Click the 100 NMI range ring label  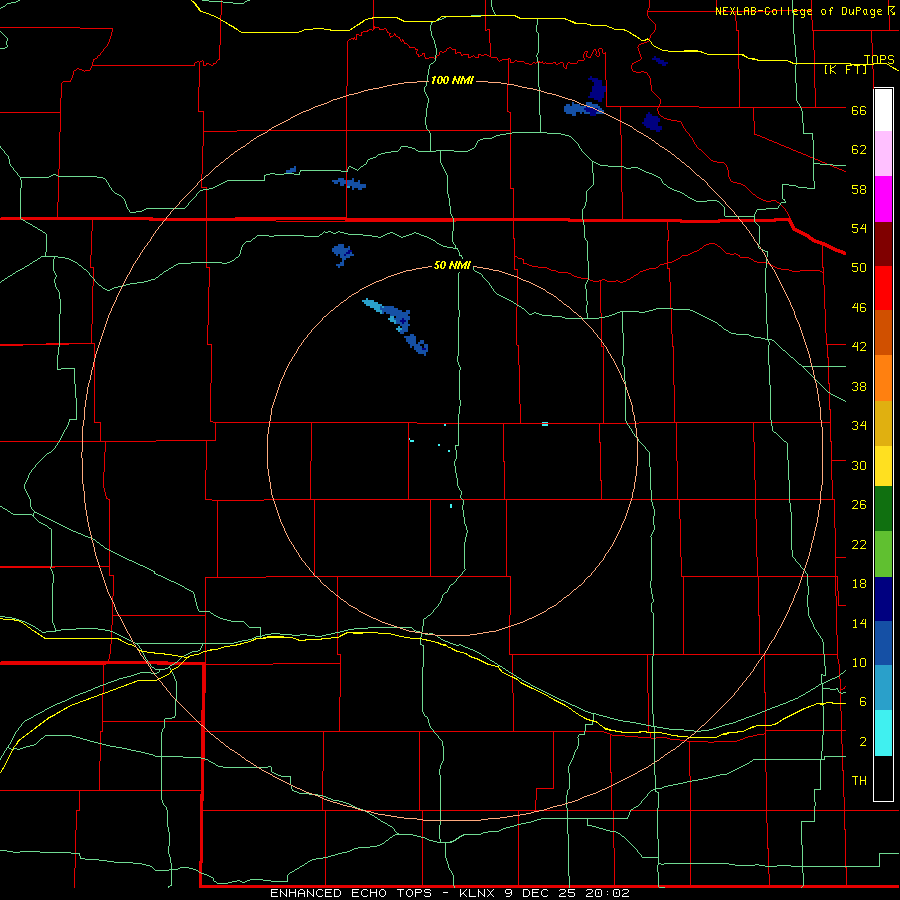point(452,80)
